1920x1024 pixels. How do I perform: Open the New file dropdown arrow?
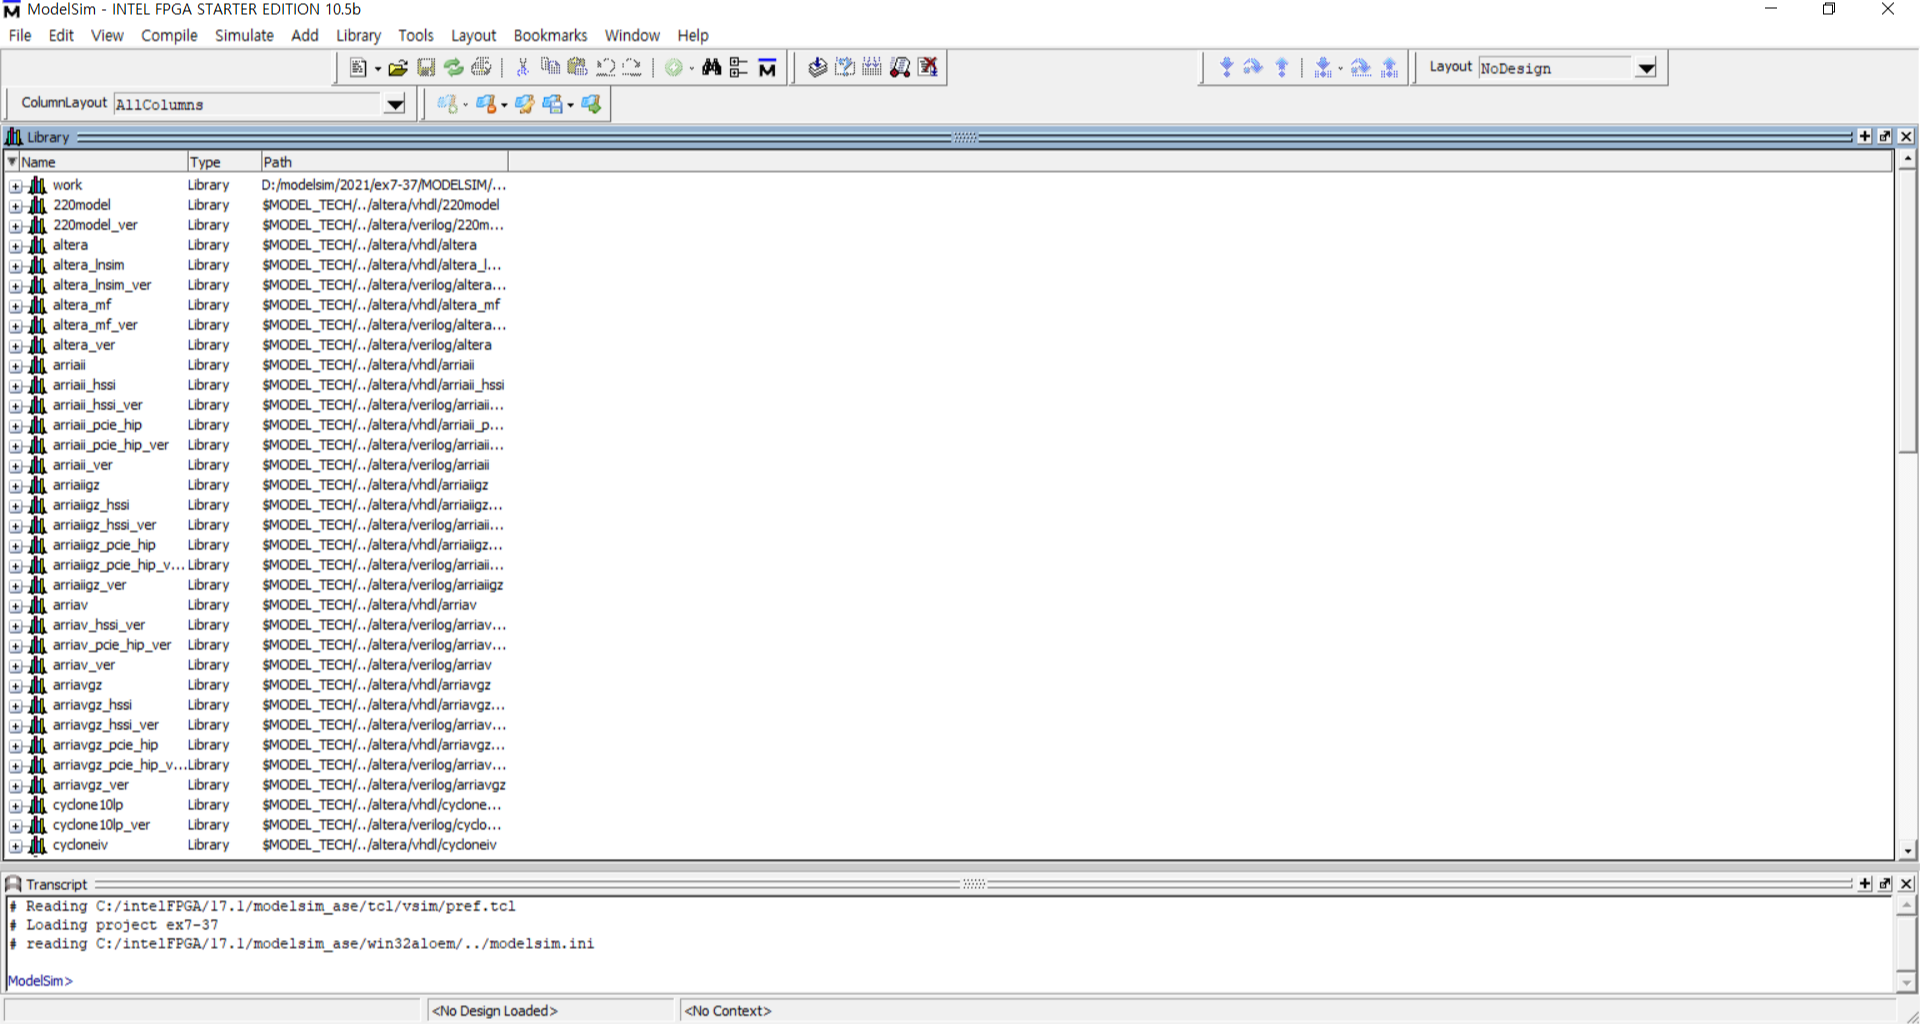click(x=377, y=68)
